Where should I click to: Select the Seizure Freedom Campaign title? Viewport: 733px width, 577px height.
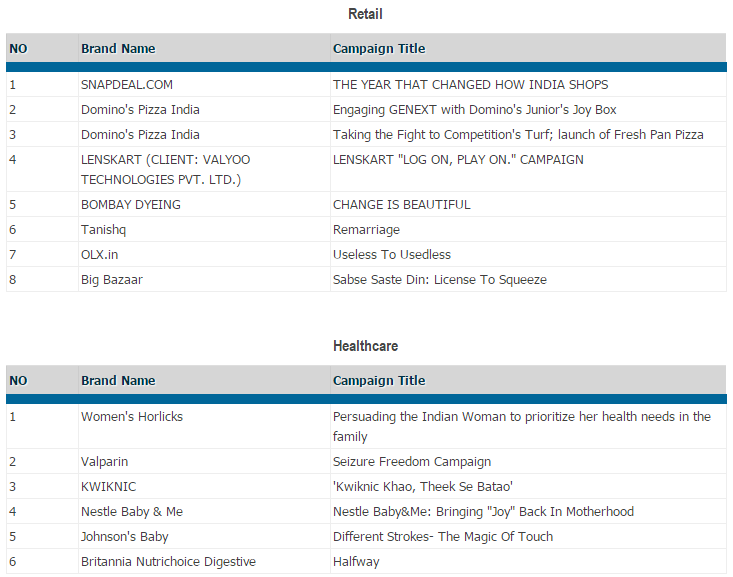[x=412, y=462]
